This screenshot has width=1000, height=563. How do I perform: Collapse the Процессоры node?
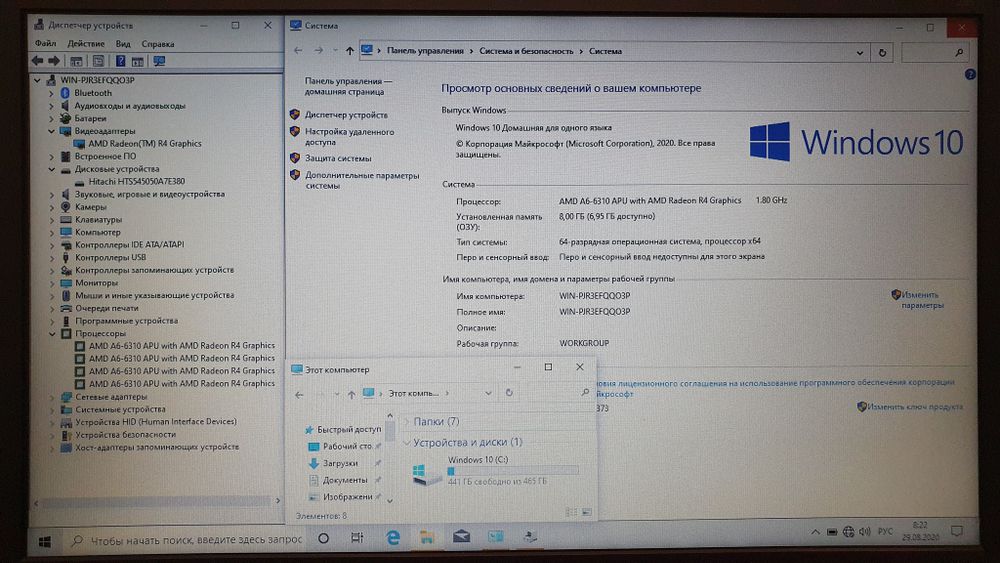click(x=52, y=333)
